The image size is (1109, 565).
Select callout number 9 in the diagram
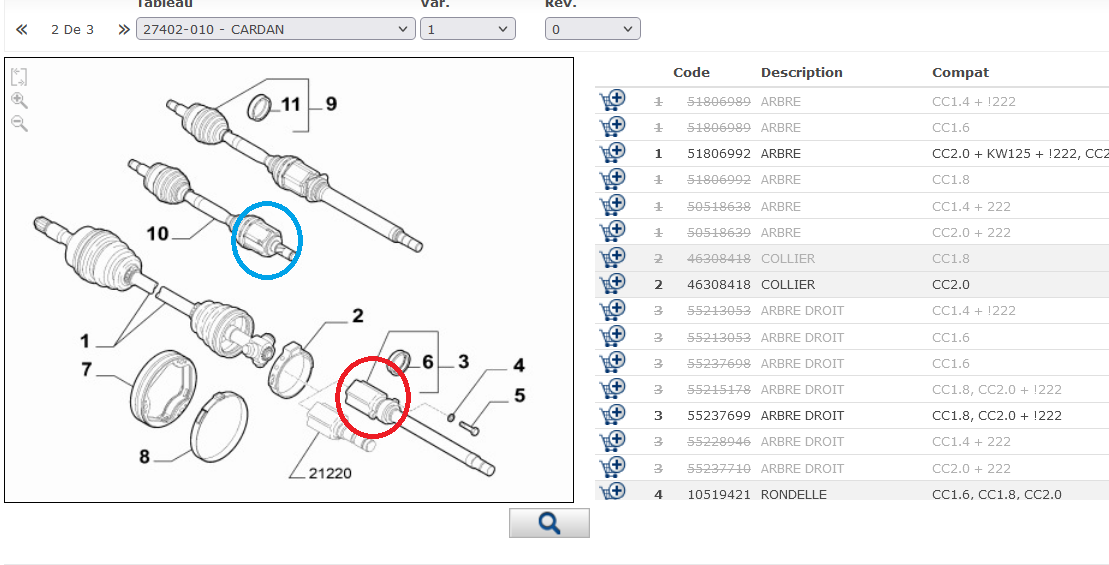330,105
